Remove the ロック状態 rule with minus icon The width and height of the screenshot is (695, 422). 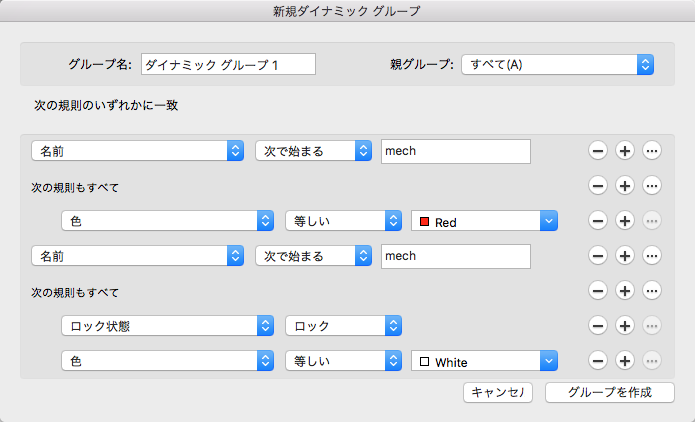597,325
